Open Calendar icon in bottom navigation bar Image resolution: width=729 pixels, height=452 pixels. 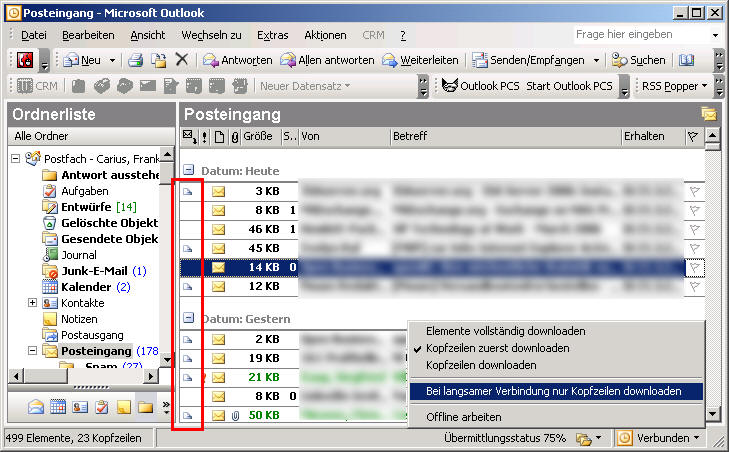coord(58,407)
